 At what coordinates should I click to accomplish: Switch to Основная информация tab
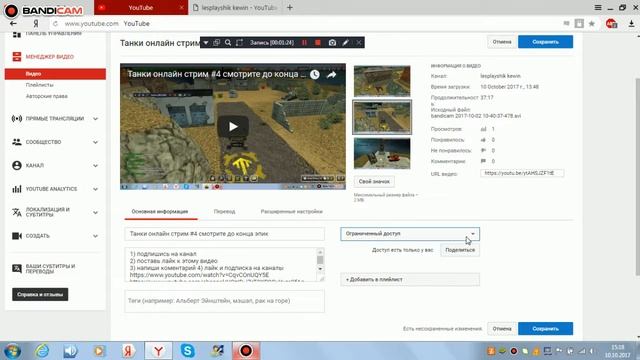coord(160,212)
